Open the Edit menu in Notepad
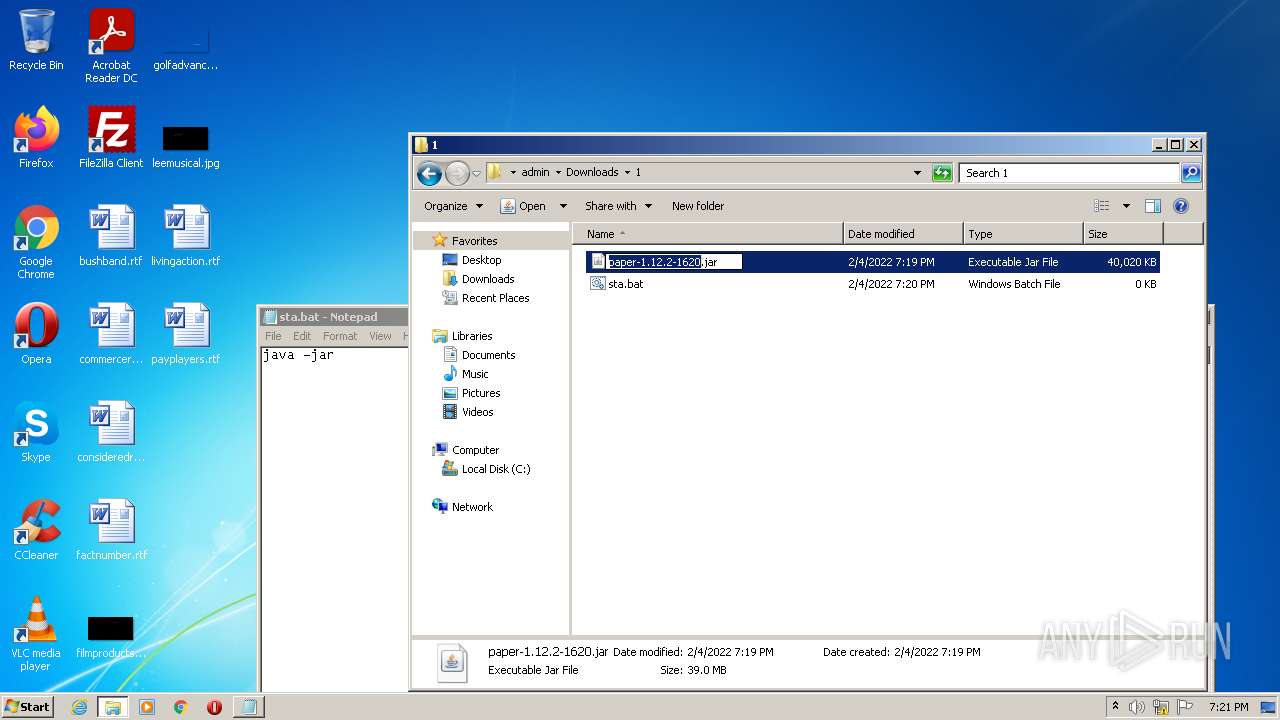Viewport: 1280px width, 720px height. click(302, 336)
